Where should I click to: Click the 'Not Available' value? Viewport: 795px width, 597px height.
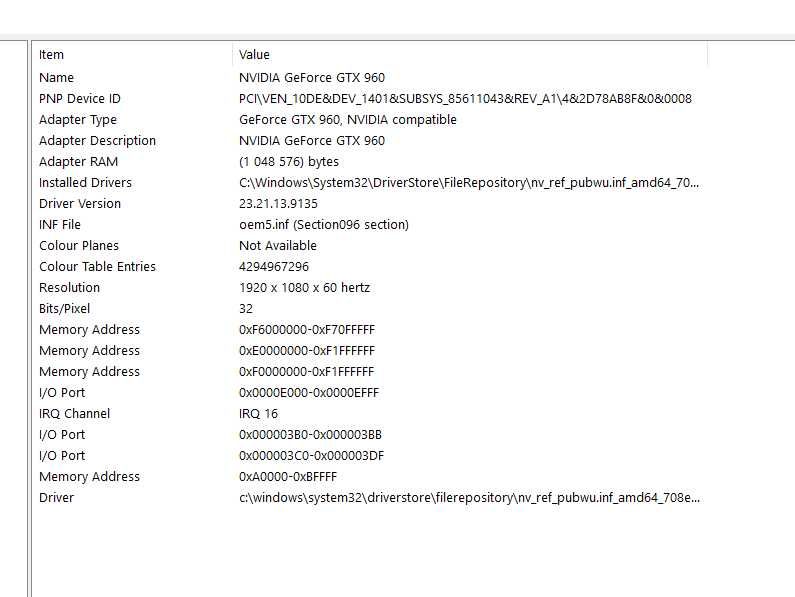click(278, 245)
